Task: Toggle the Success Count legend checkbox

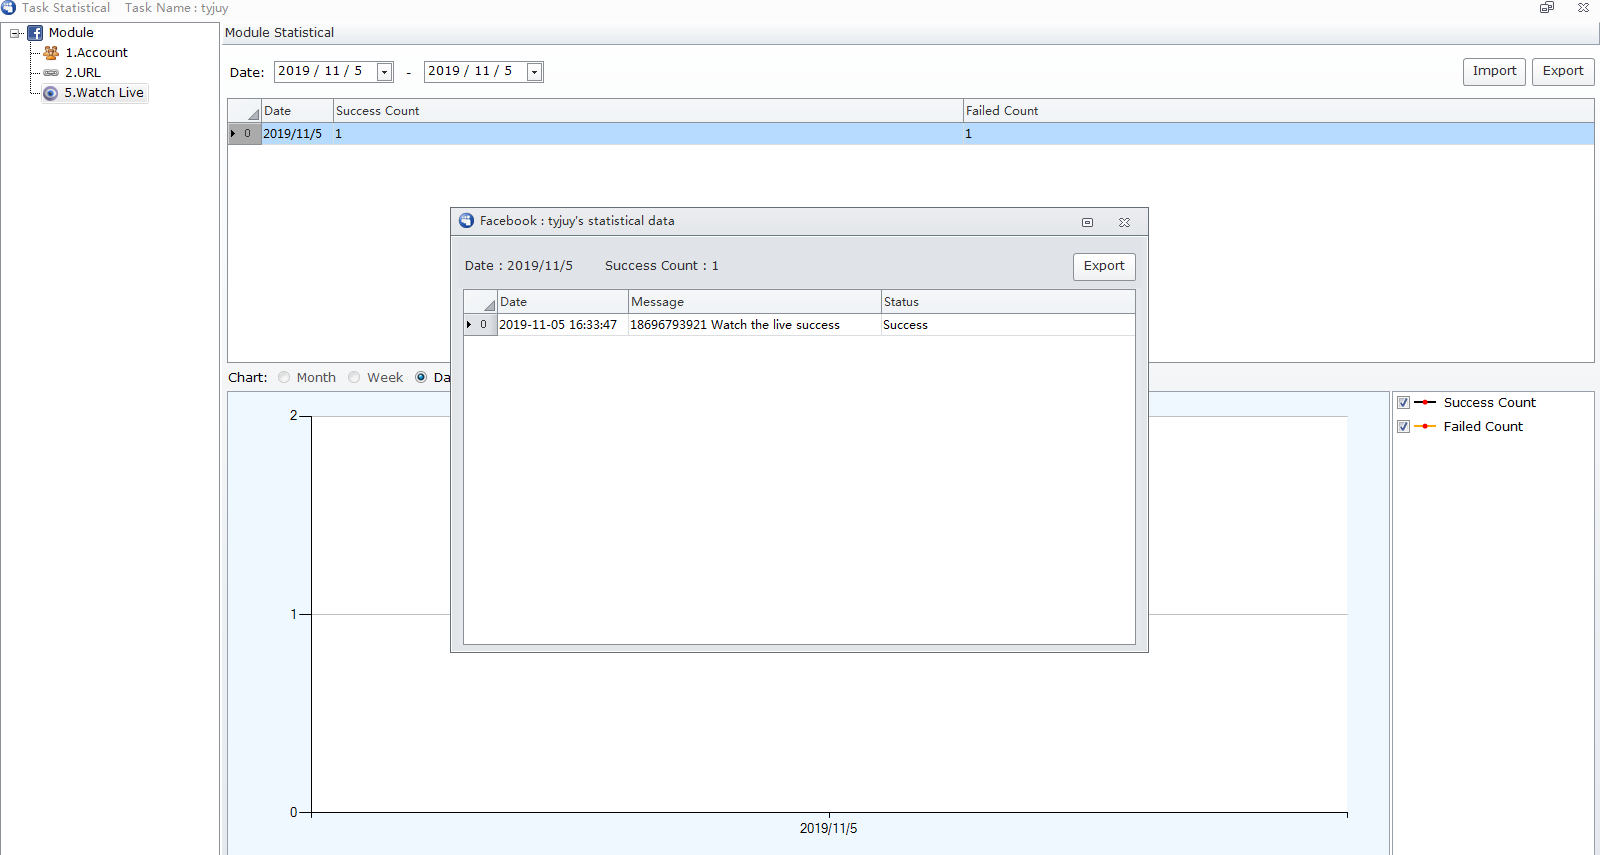Action: tap(1404, 403)
